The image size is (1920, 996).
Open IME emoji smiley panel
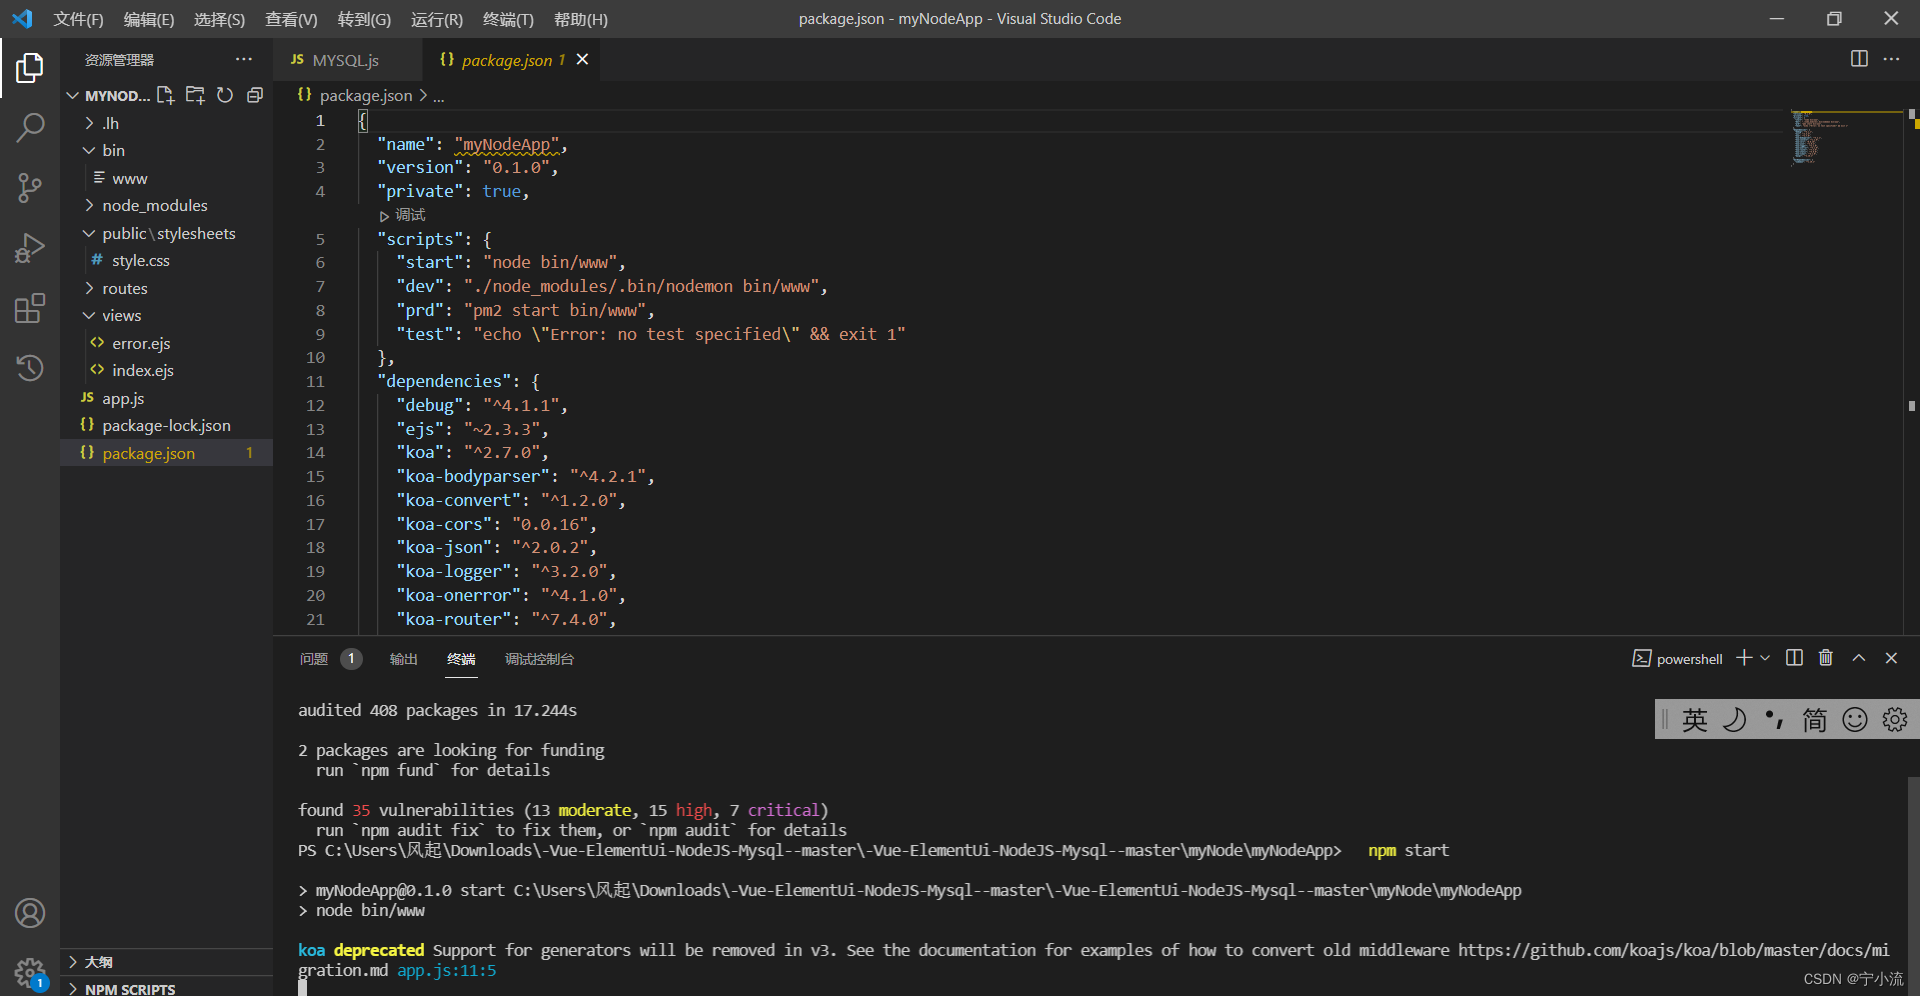pos(1855,720)
